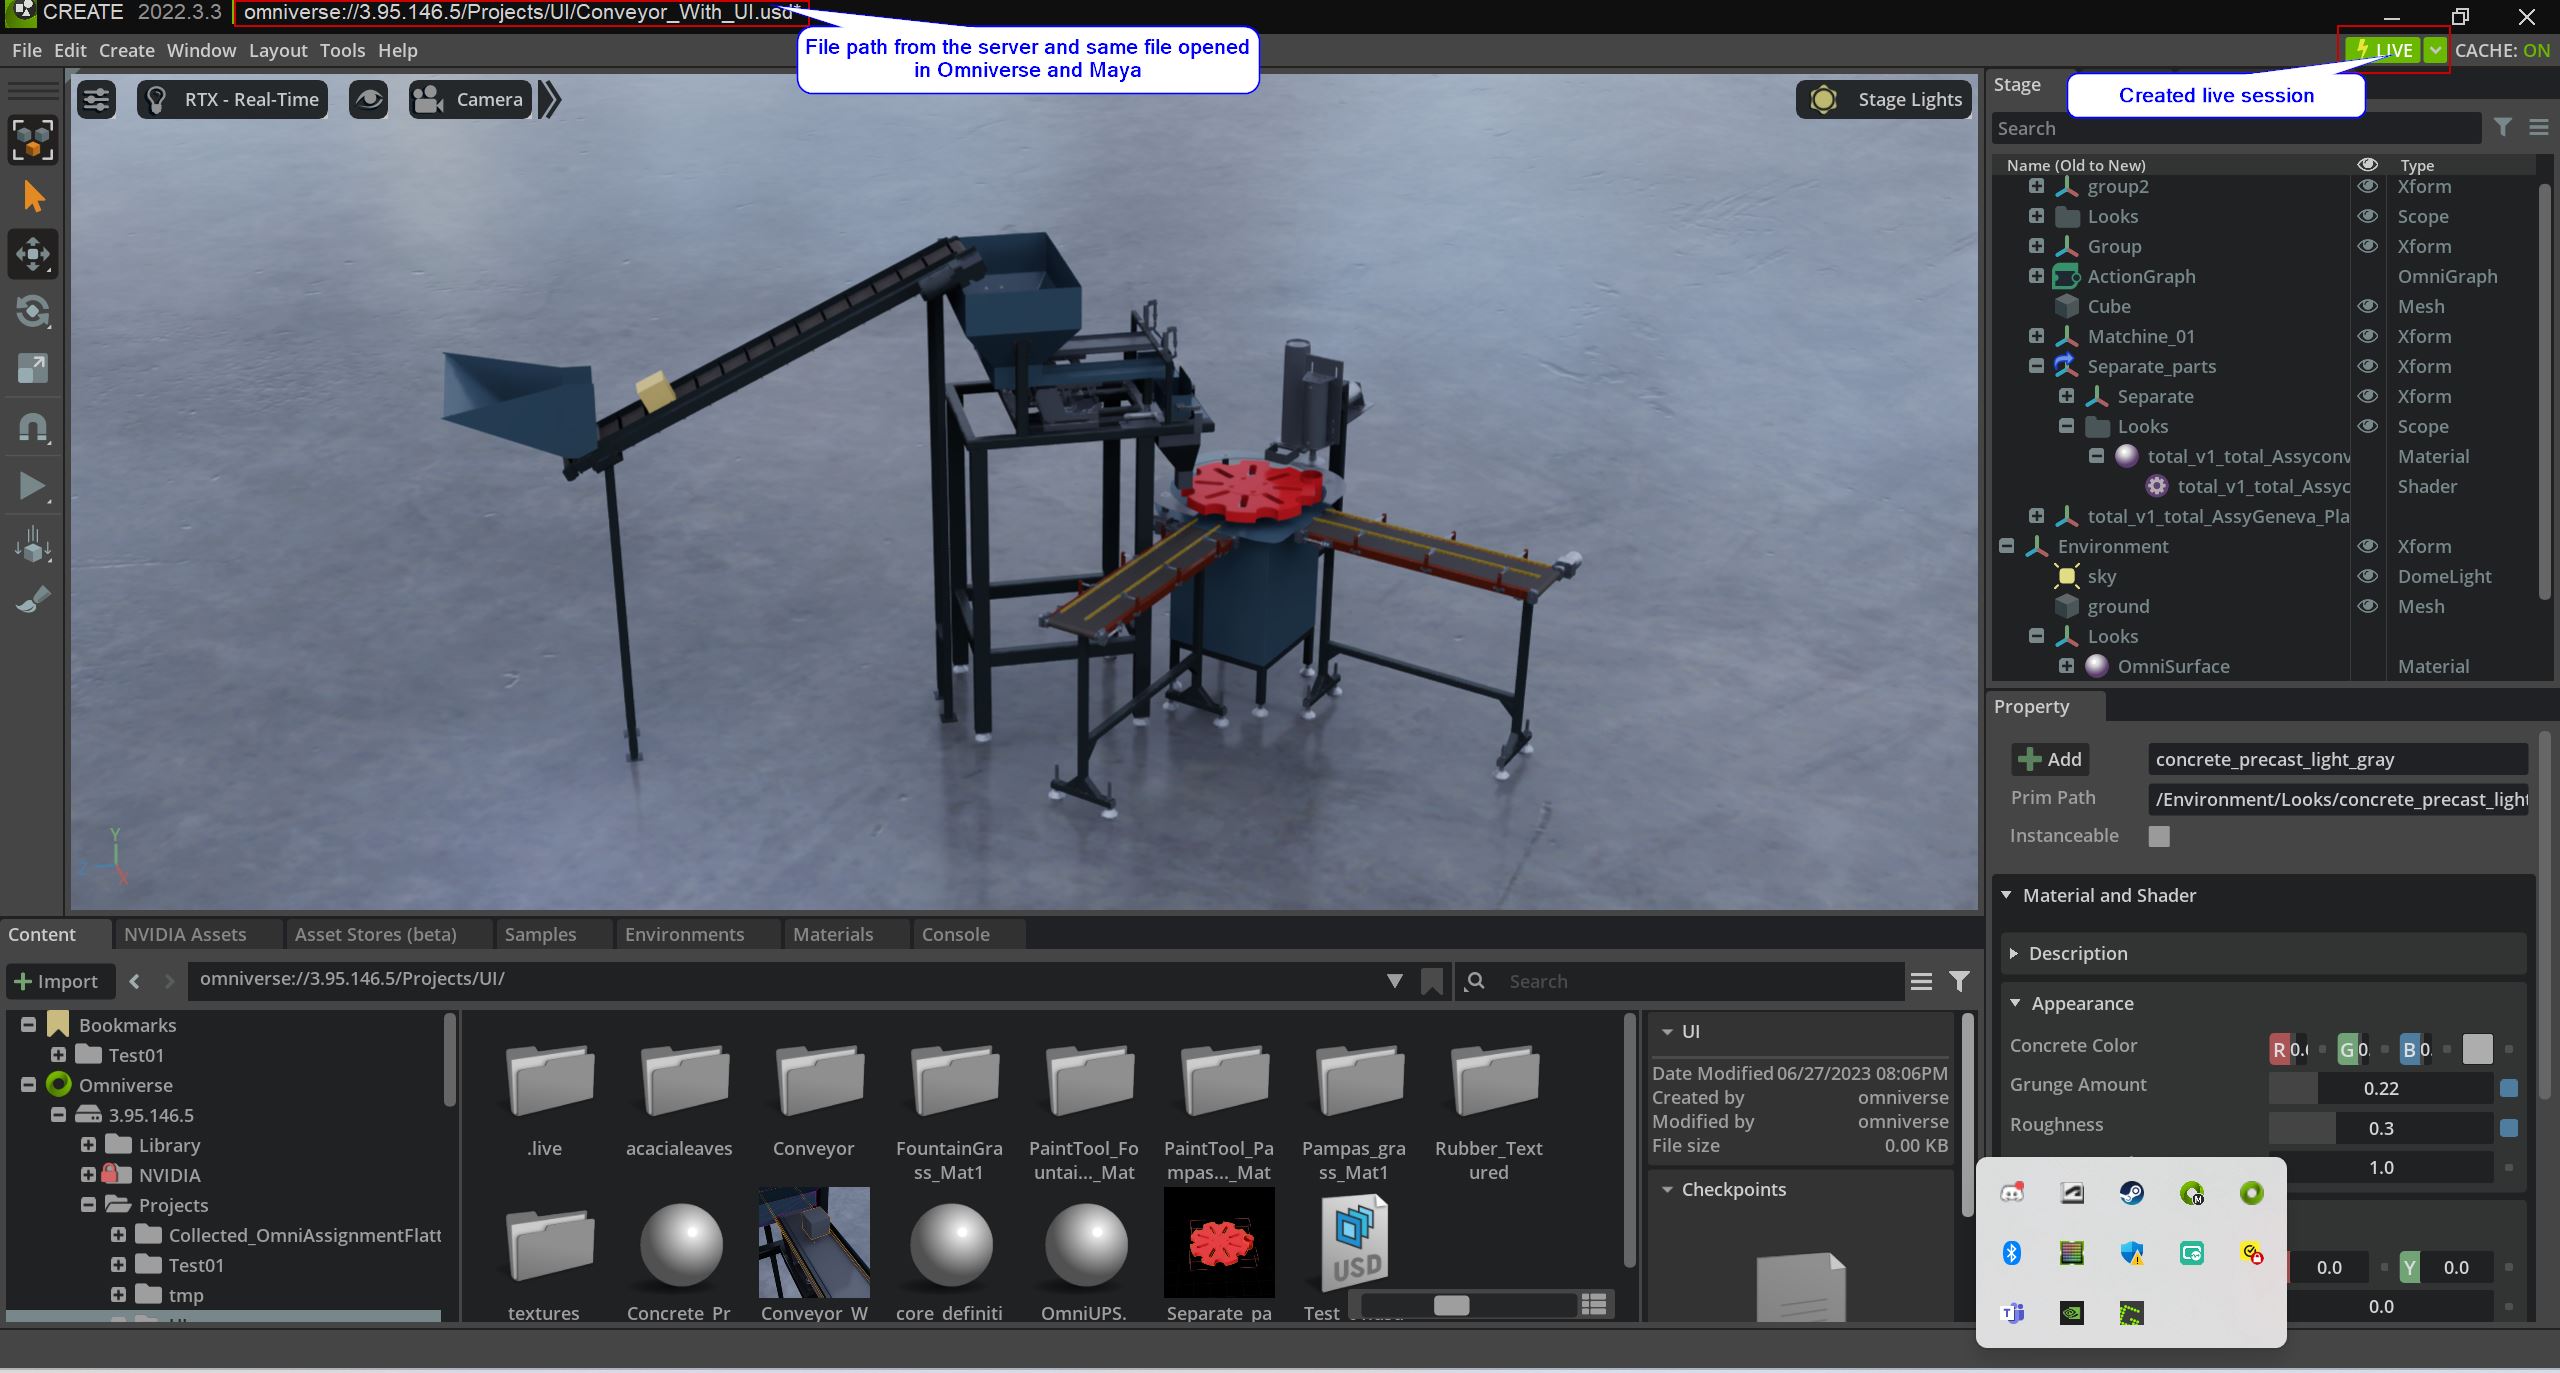
Task: Expand the viewport toolbar double arrow
Action: pos(550,99)
